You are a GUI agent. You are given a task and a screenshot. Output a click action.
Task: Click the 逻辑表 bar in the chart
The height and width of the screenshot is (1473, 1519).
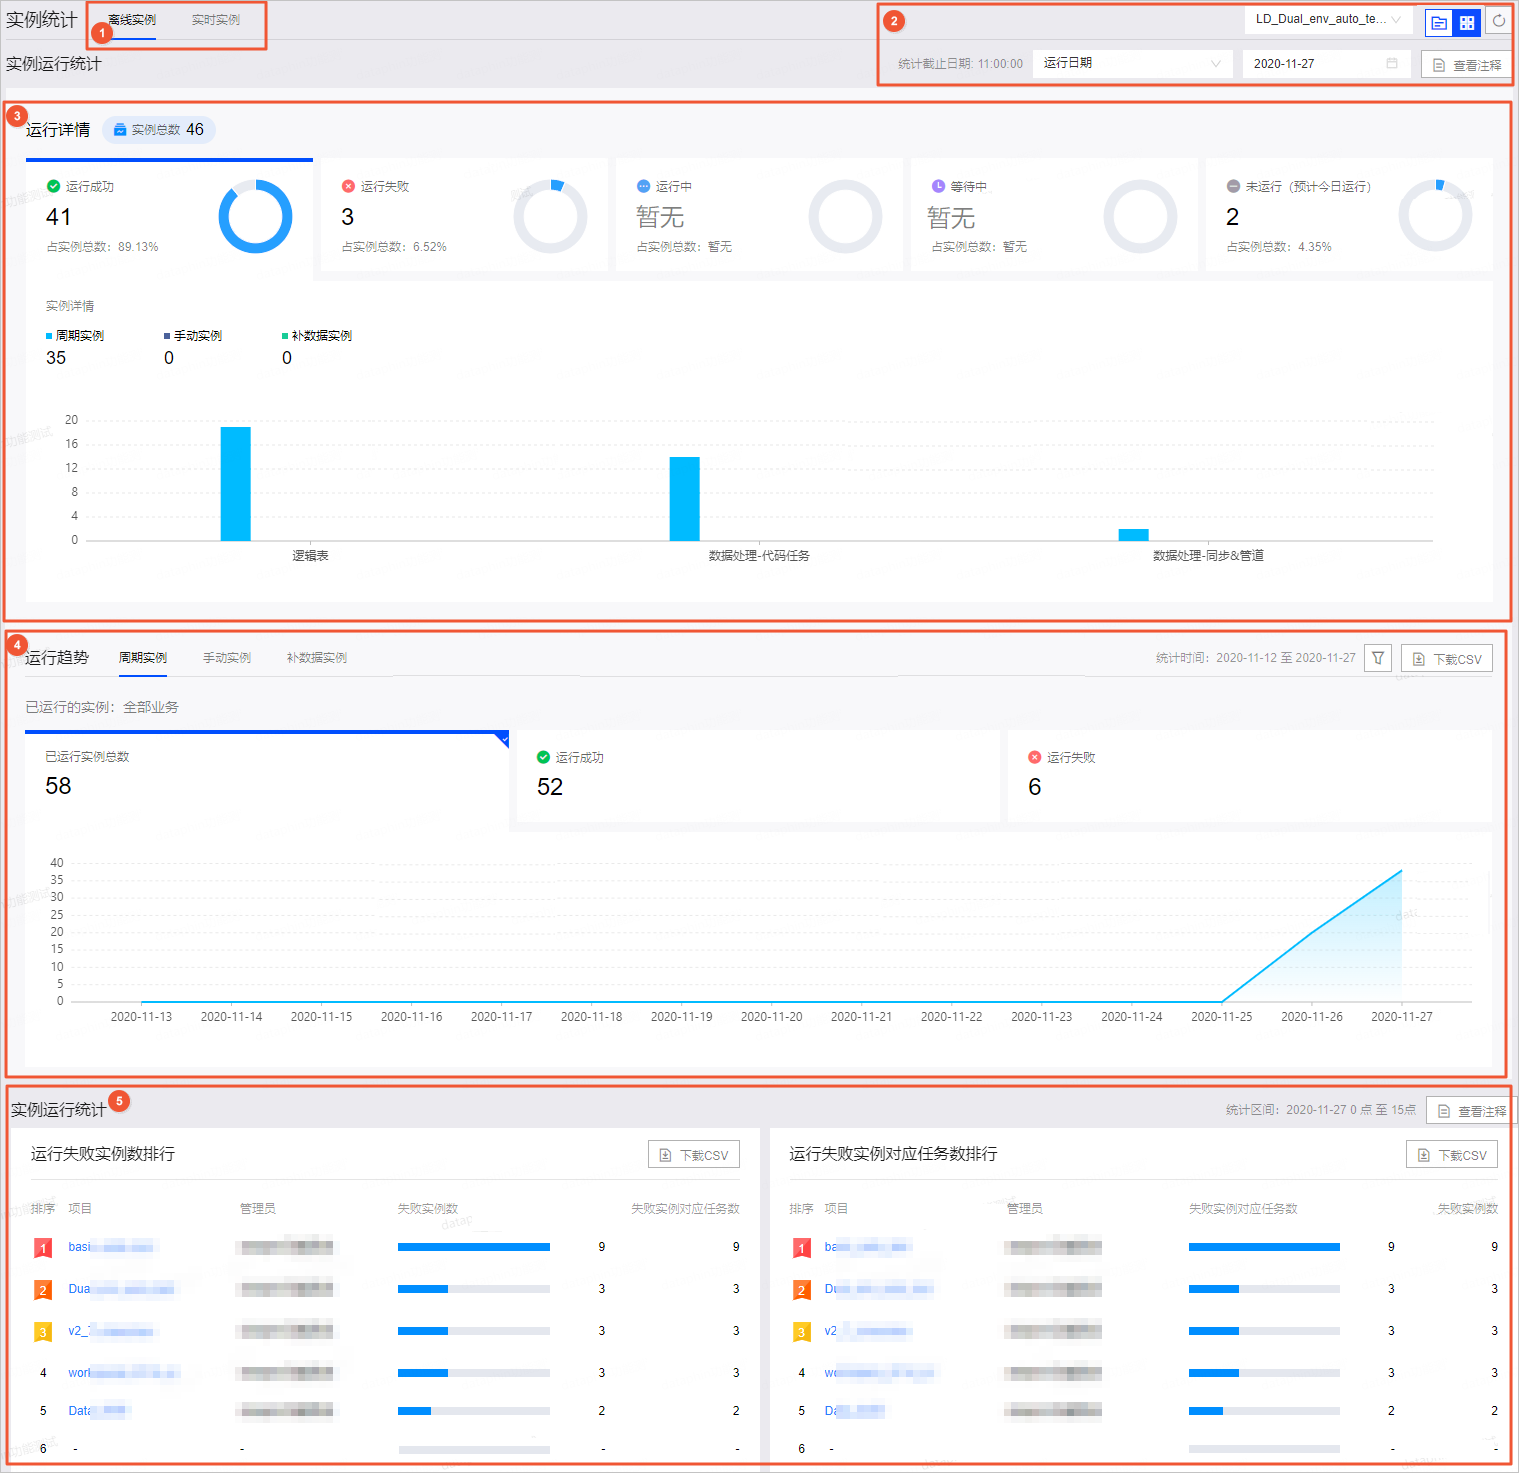click(236, 484)
